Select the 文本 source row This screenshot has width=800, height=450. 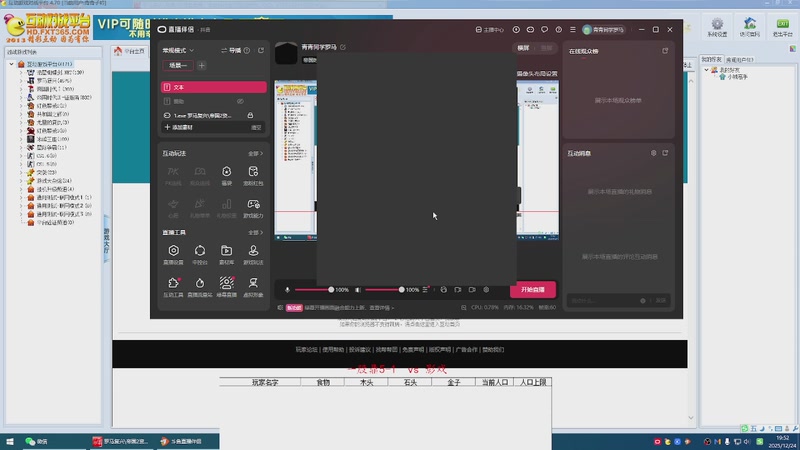pyautogui.click(x=214, y=87)
